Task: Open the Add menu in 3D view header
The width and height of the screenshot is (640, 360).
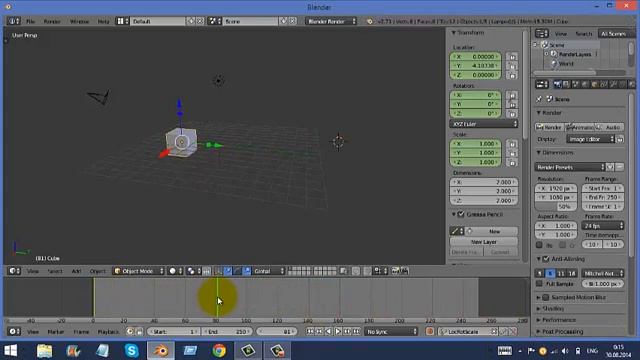Action: (76, 271)
